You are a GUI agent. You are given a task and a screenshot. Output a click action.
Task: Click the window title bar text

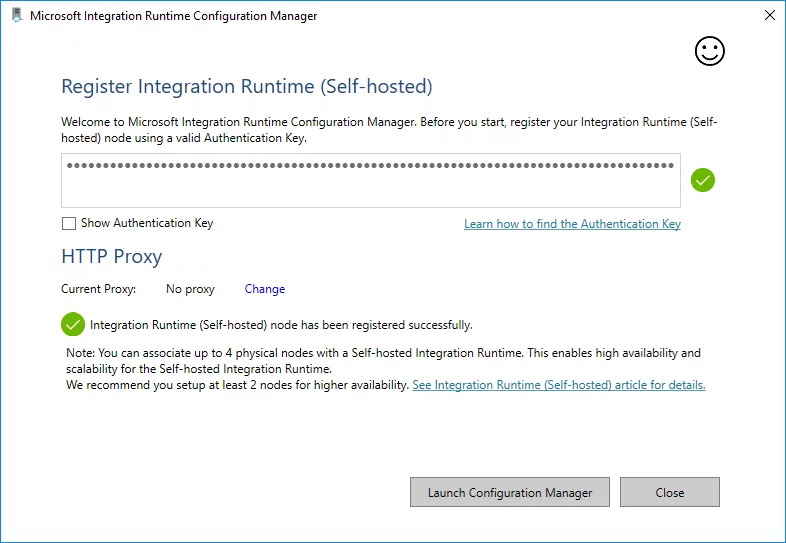coord(174,17)
